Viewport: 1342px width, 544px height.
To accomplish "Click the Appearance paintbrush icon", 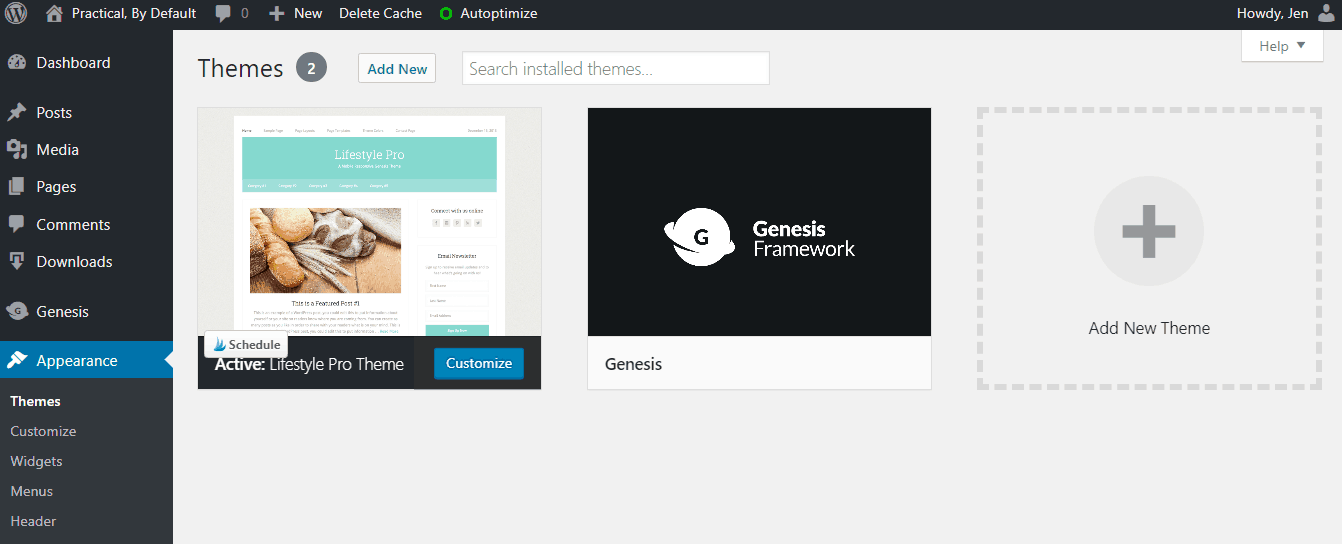I will tap(17, 360).
